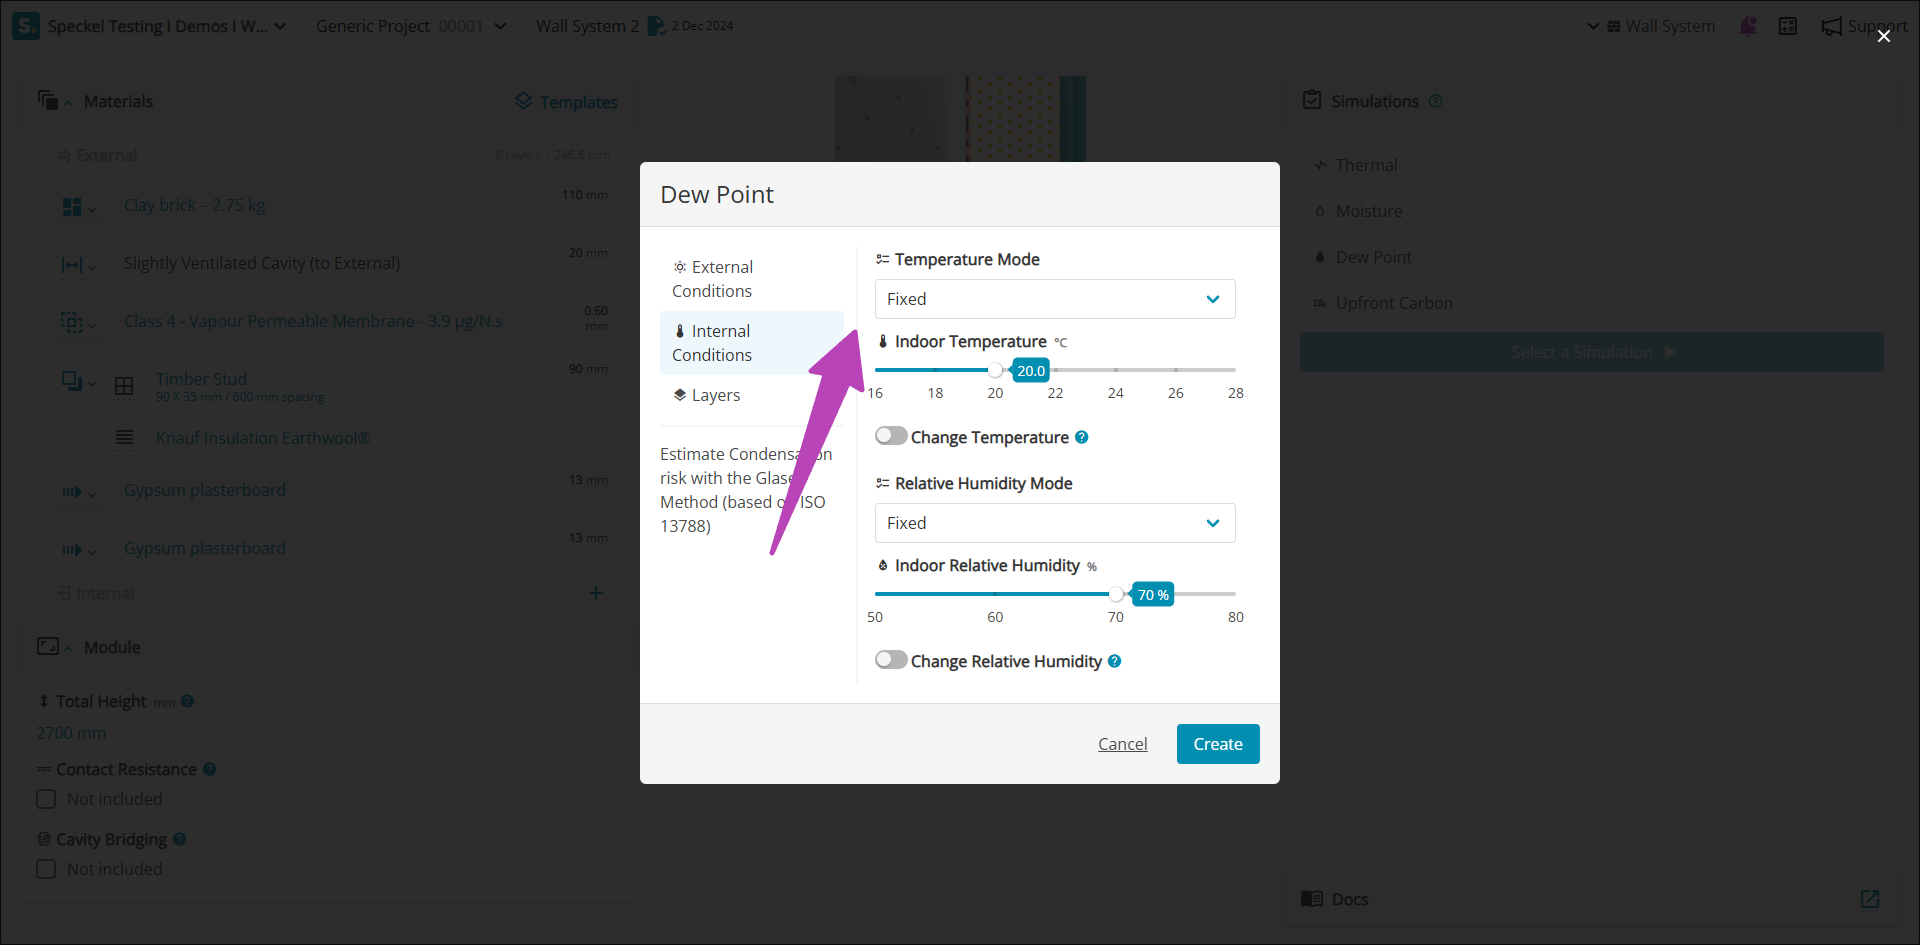1920x945 pixels.
Task: Click the Cancel link
Action: coord(1122,744)
